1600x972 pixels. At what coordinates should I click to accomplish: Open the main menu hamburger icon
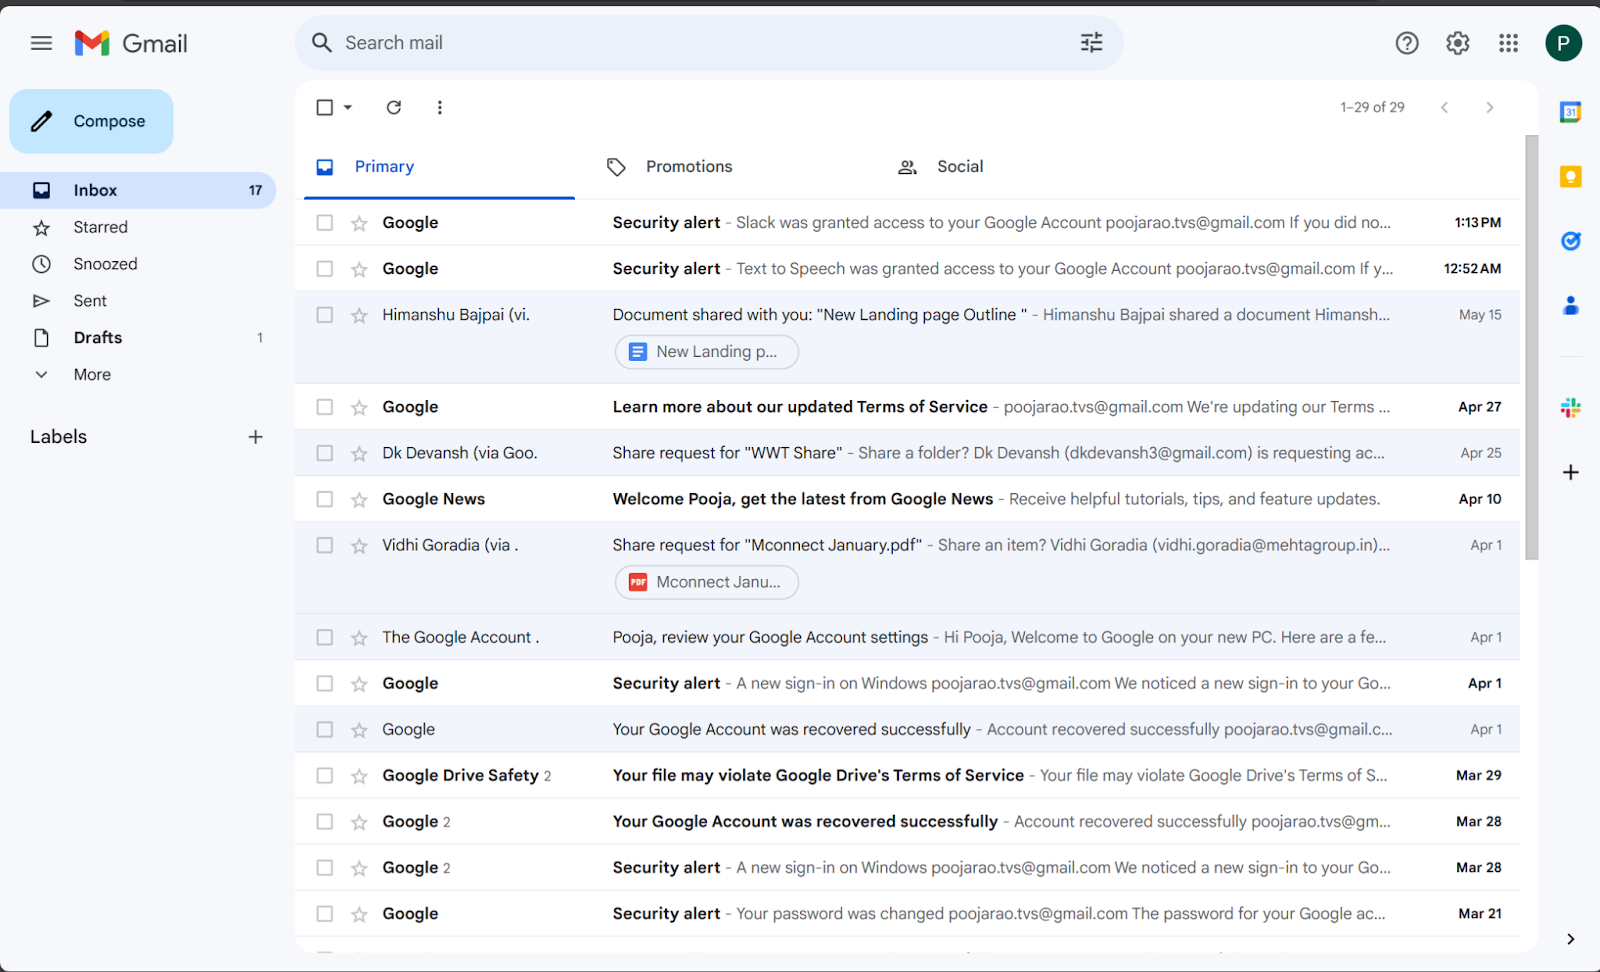point(41,43)
